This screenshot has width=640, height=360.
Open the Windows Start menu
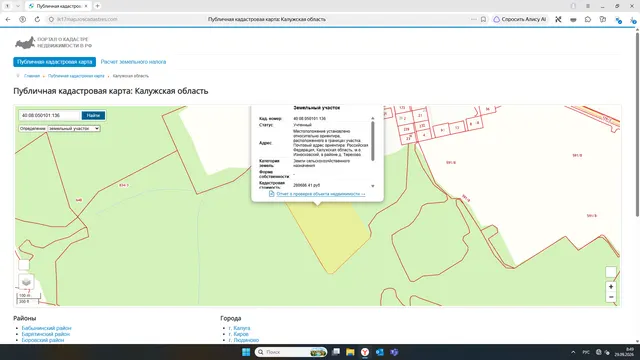click(246, 352)
